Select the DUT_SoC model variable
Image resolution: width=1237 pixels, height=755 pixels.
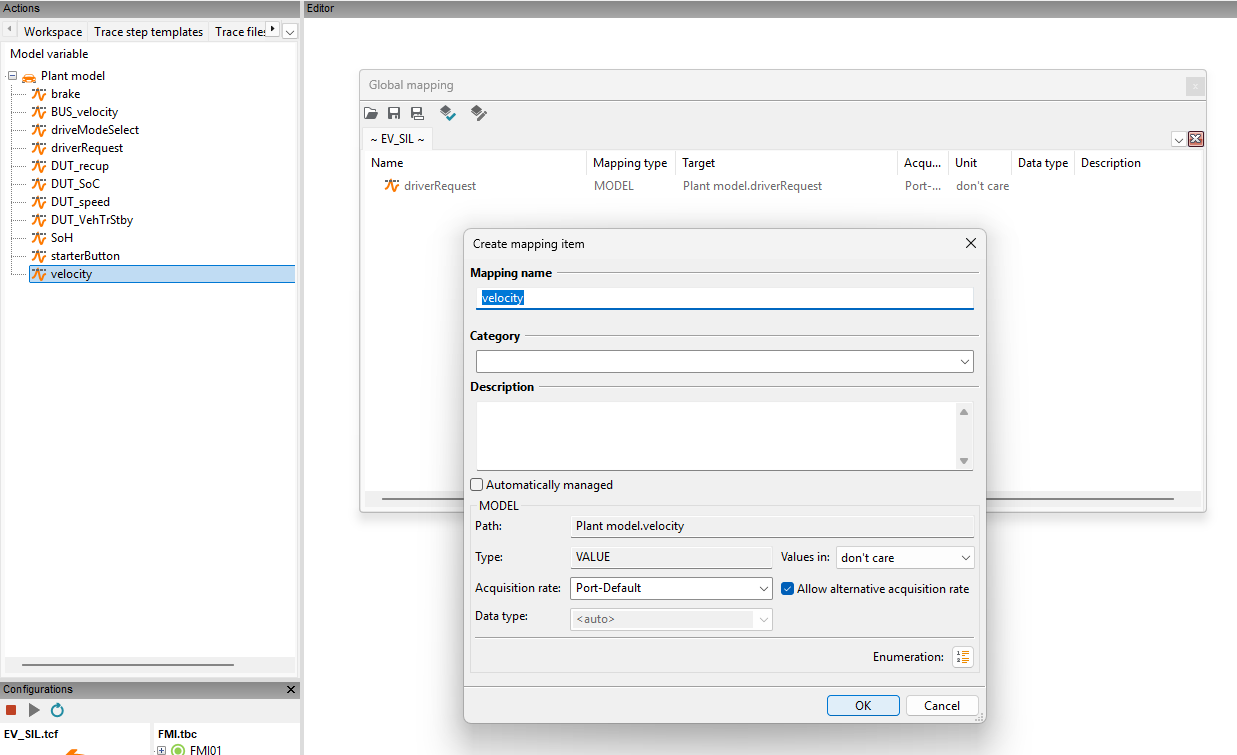(75, 184)
